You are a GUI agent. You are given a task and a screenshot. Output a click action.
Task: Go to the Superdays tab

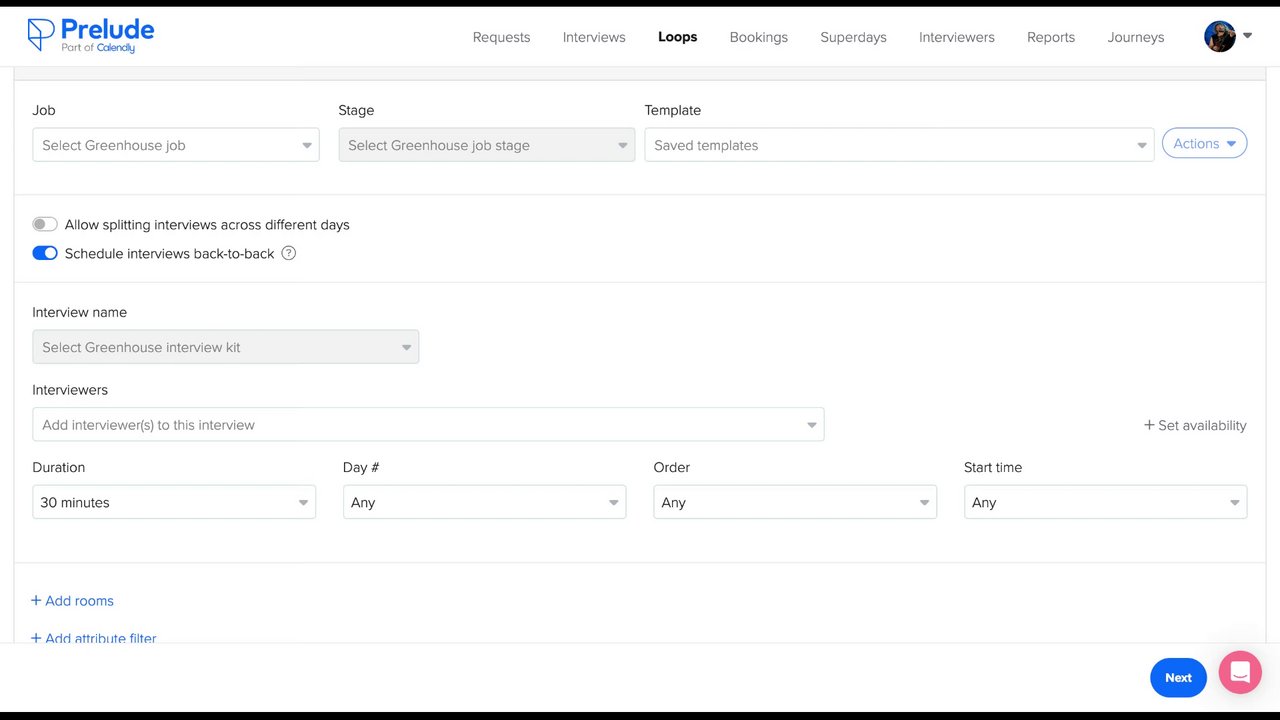(x=853, y=37)
